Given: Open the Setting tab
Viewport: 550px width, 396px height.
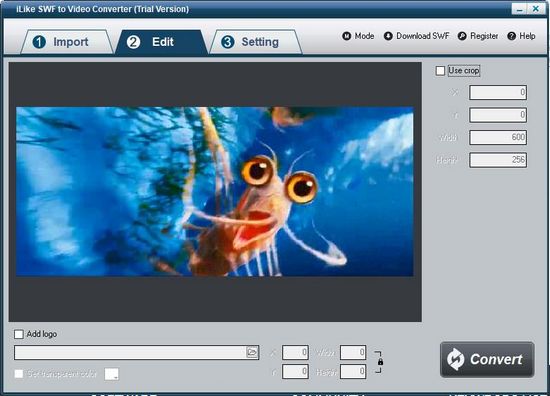Looking at the screenshot, I should [255, 42].
